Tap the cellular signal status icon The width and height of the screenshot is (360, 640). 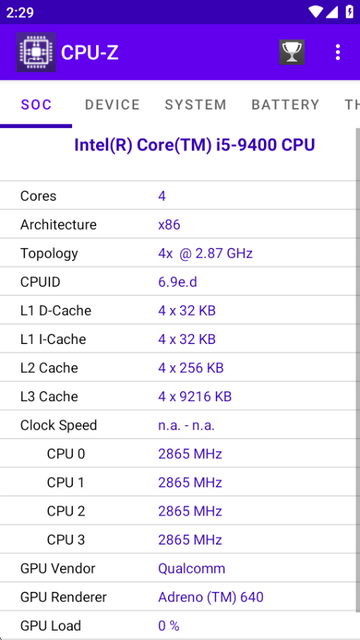click(x=331, y=12)
